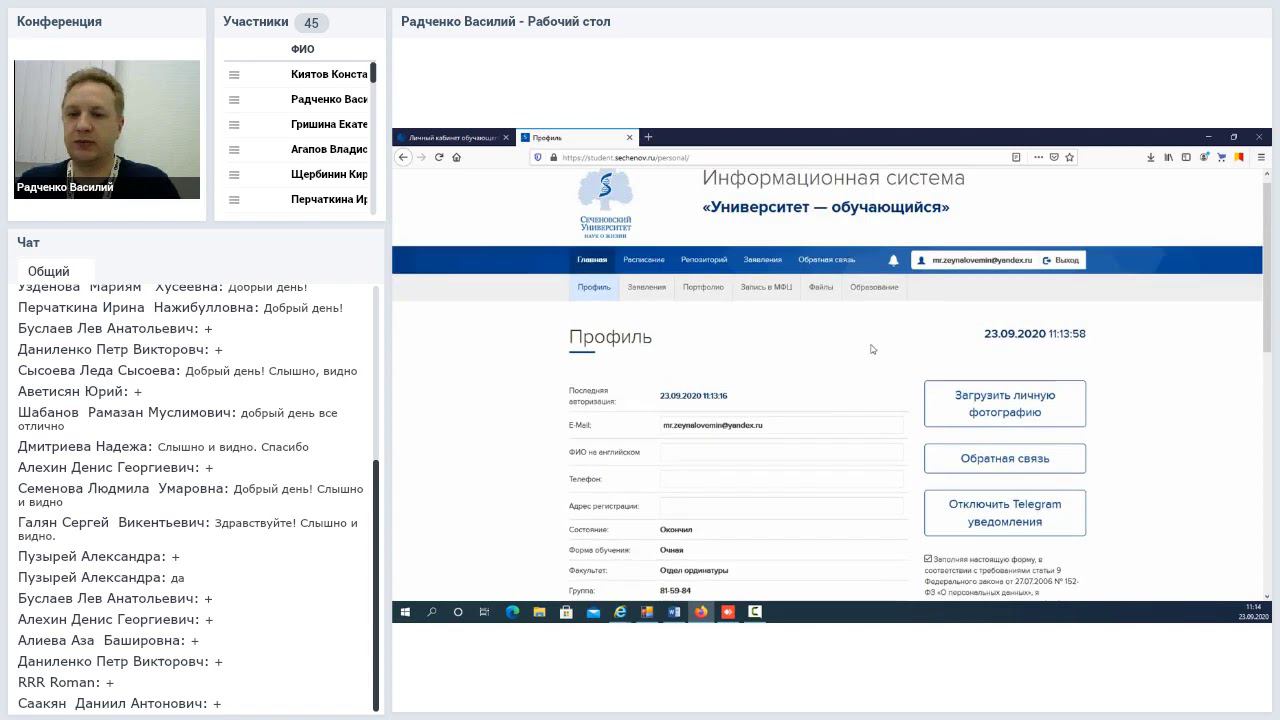Launch Microsoft Edge from the taskbar
Image resolution: width=1280 pixels, height=720 pixels.
512,612
